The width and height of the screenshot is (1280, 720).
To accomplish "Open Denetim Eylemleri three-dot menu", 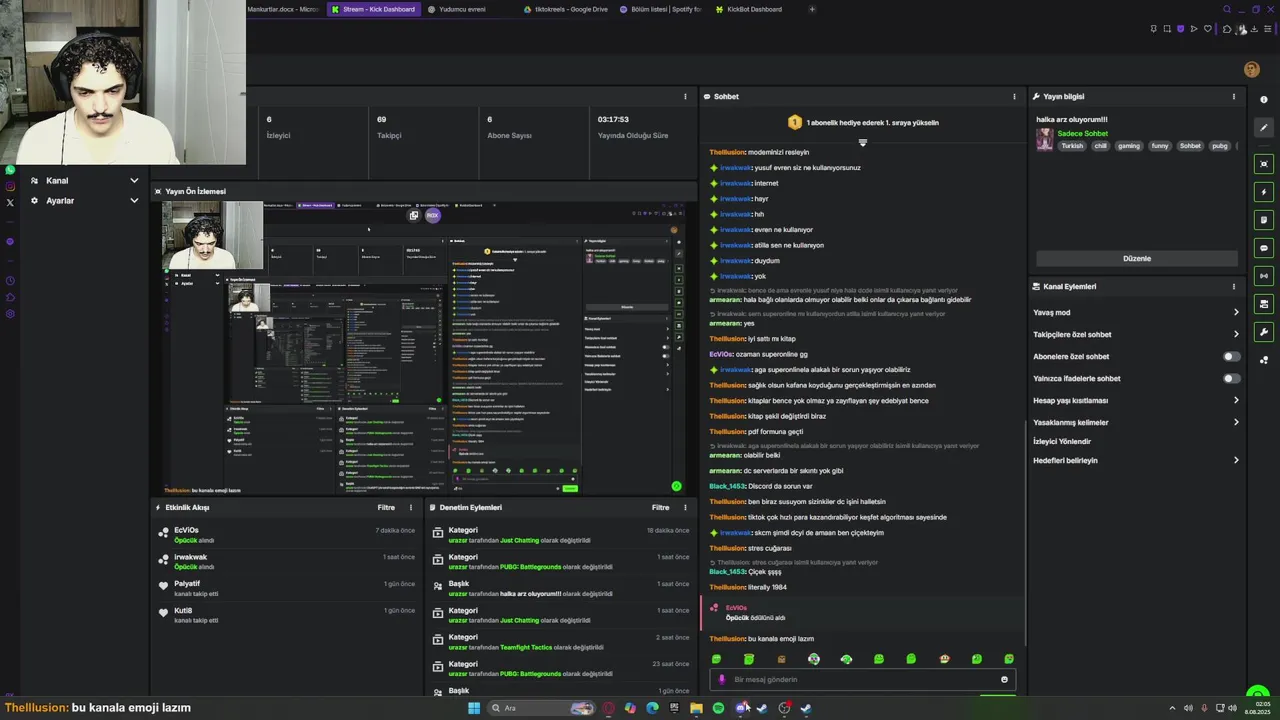I will pyautogui.click(x=685, y=507).
